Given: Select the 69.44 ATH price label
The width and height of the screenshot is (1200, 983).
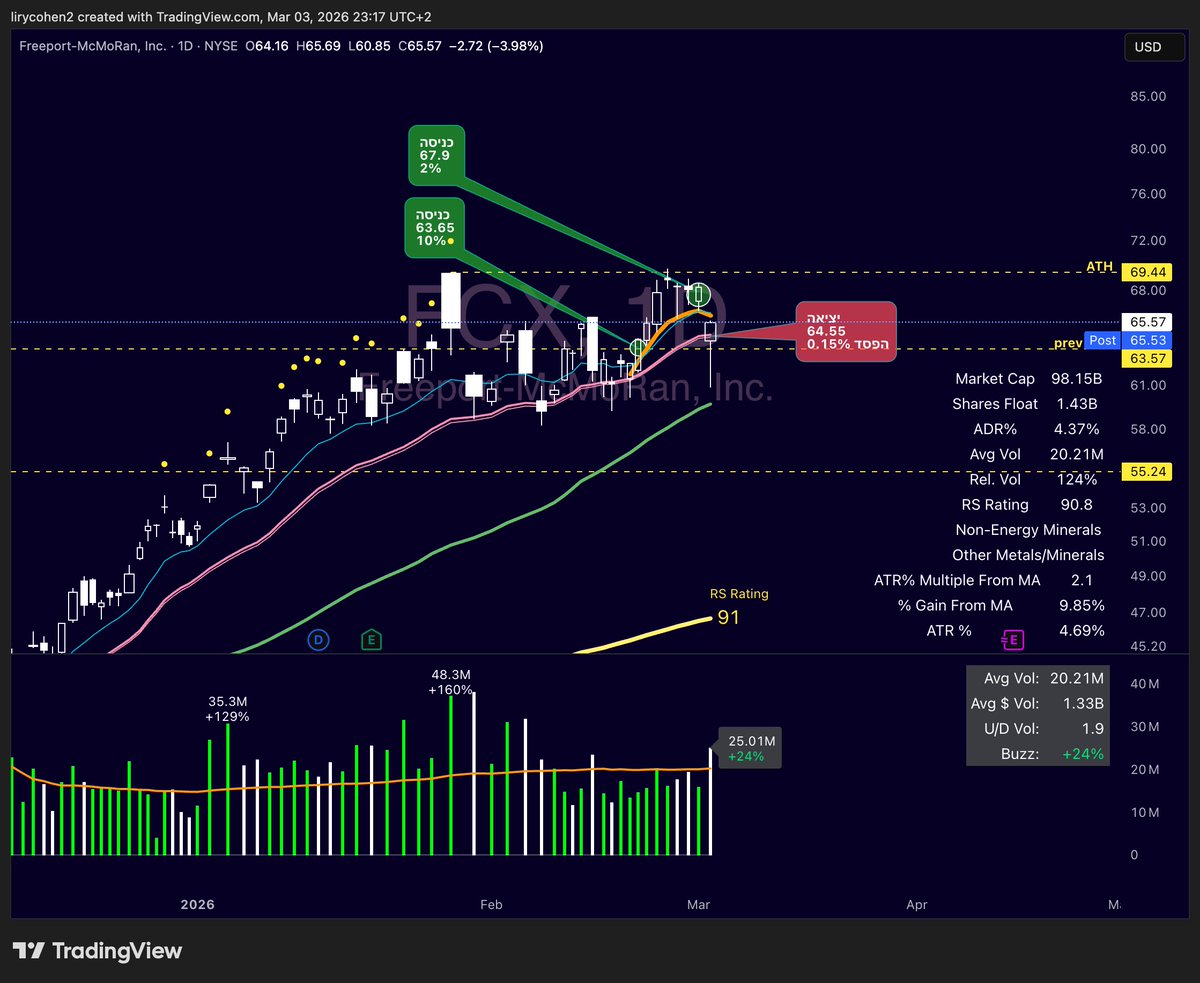Looking at the screenshot, I should tap(1145, 272).
